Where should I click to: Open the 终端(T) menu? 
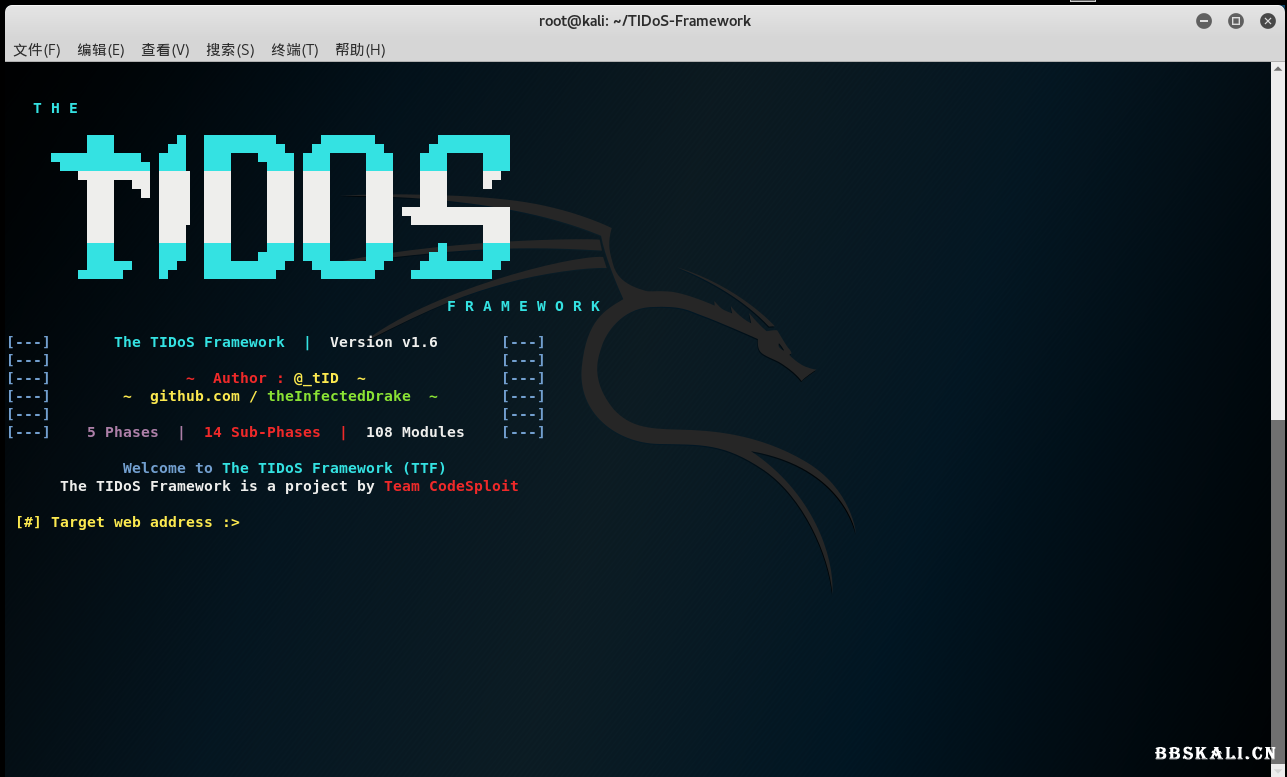[x=294, y=49]
